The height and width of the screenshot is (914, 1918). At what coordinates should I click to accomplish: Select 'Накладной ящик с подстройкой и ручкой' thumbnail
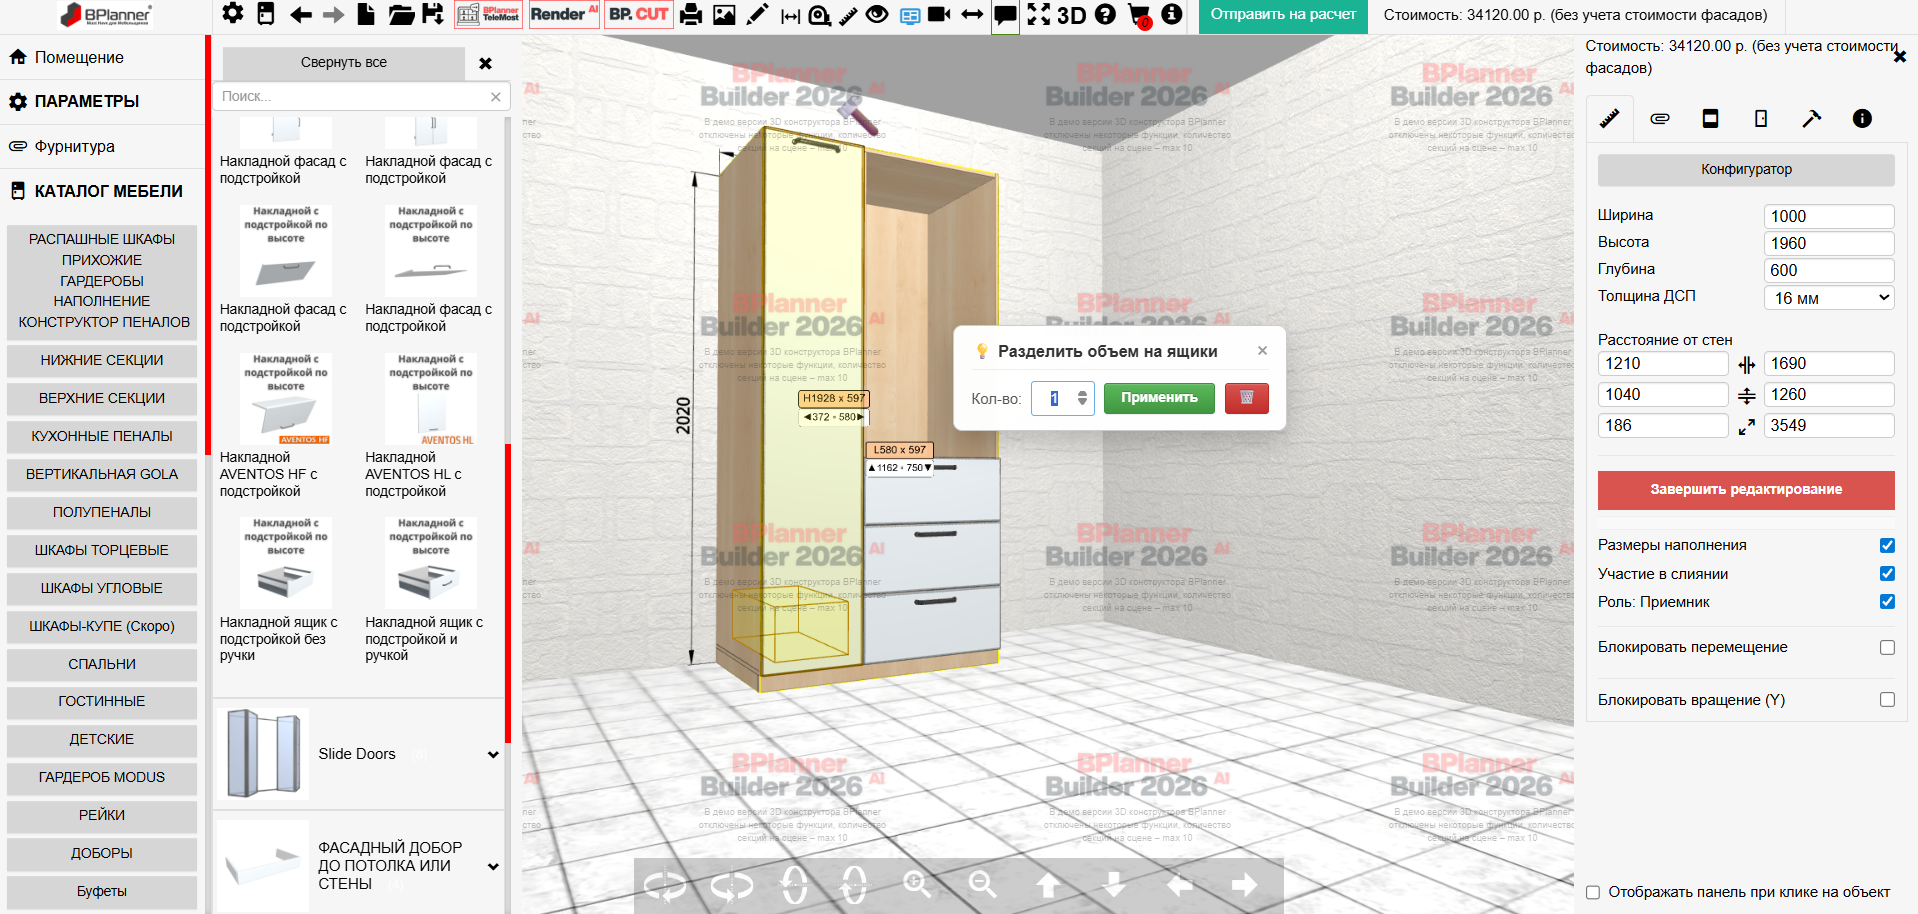[x=431, y=563]
